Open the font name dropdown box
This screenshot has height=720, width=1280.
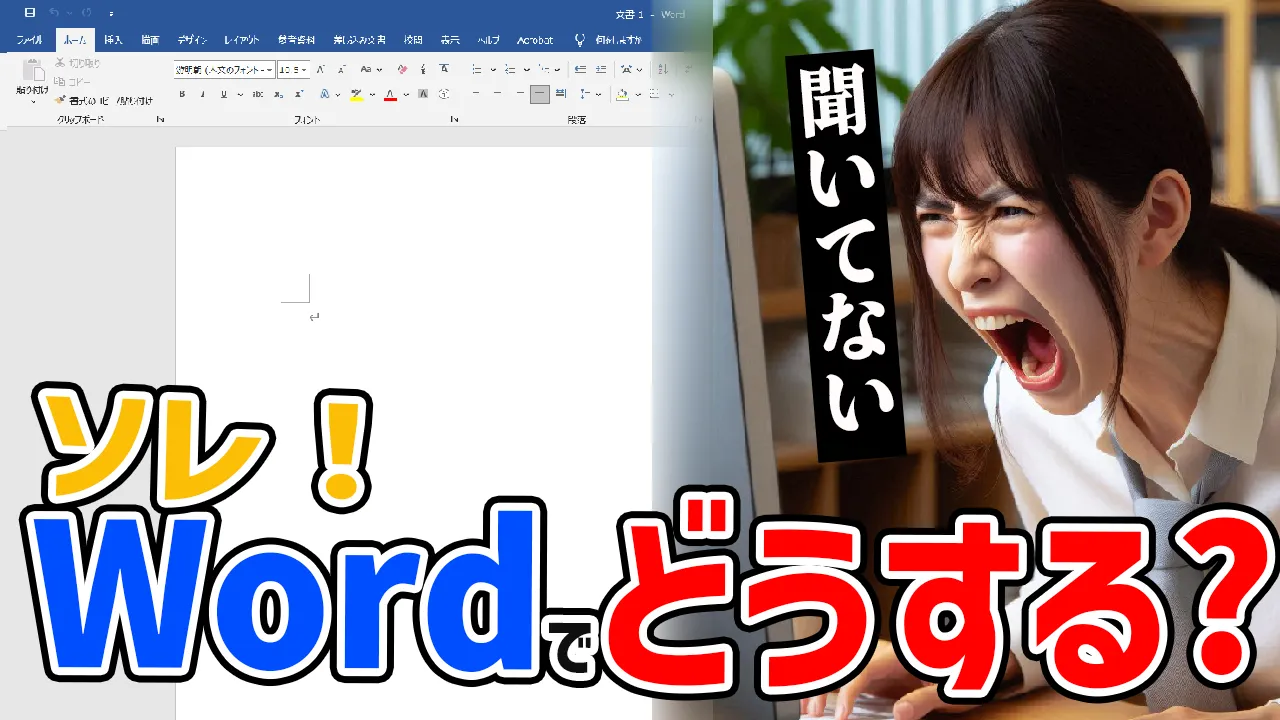(224, 70)
